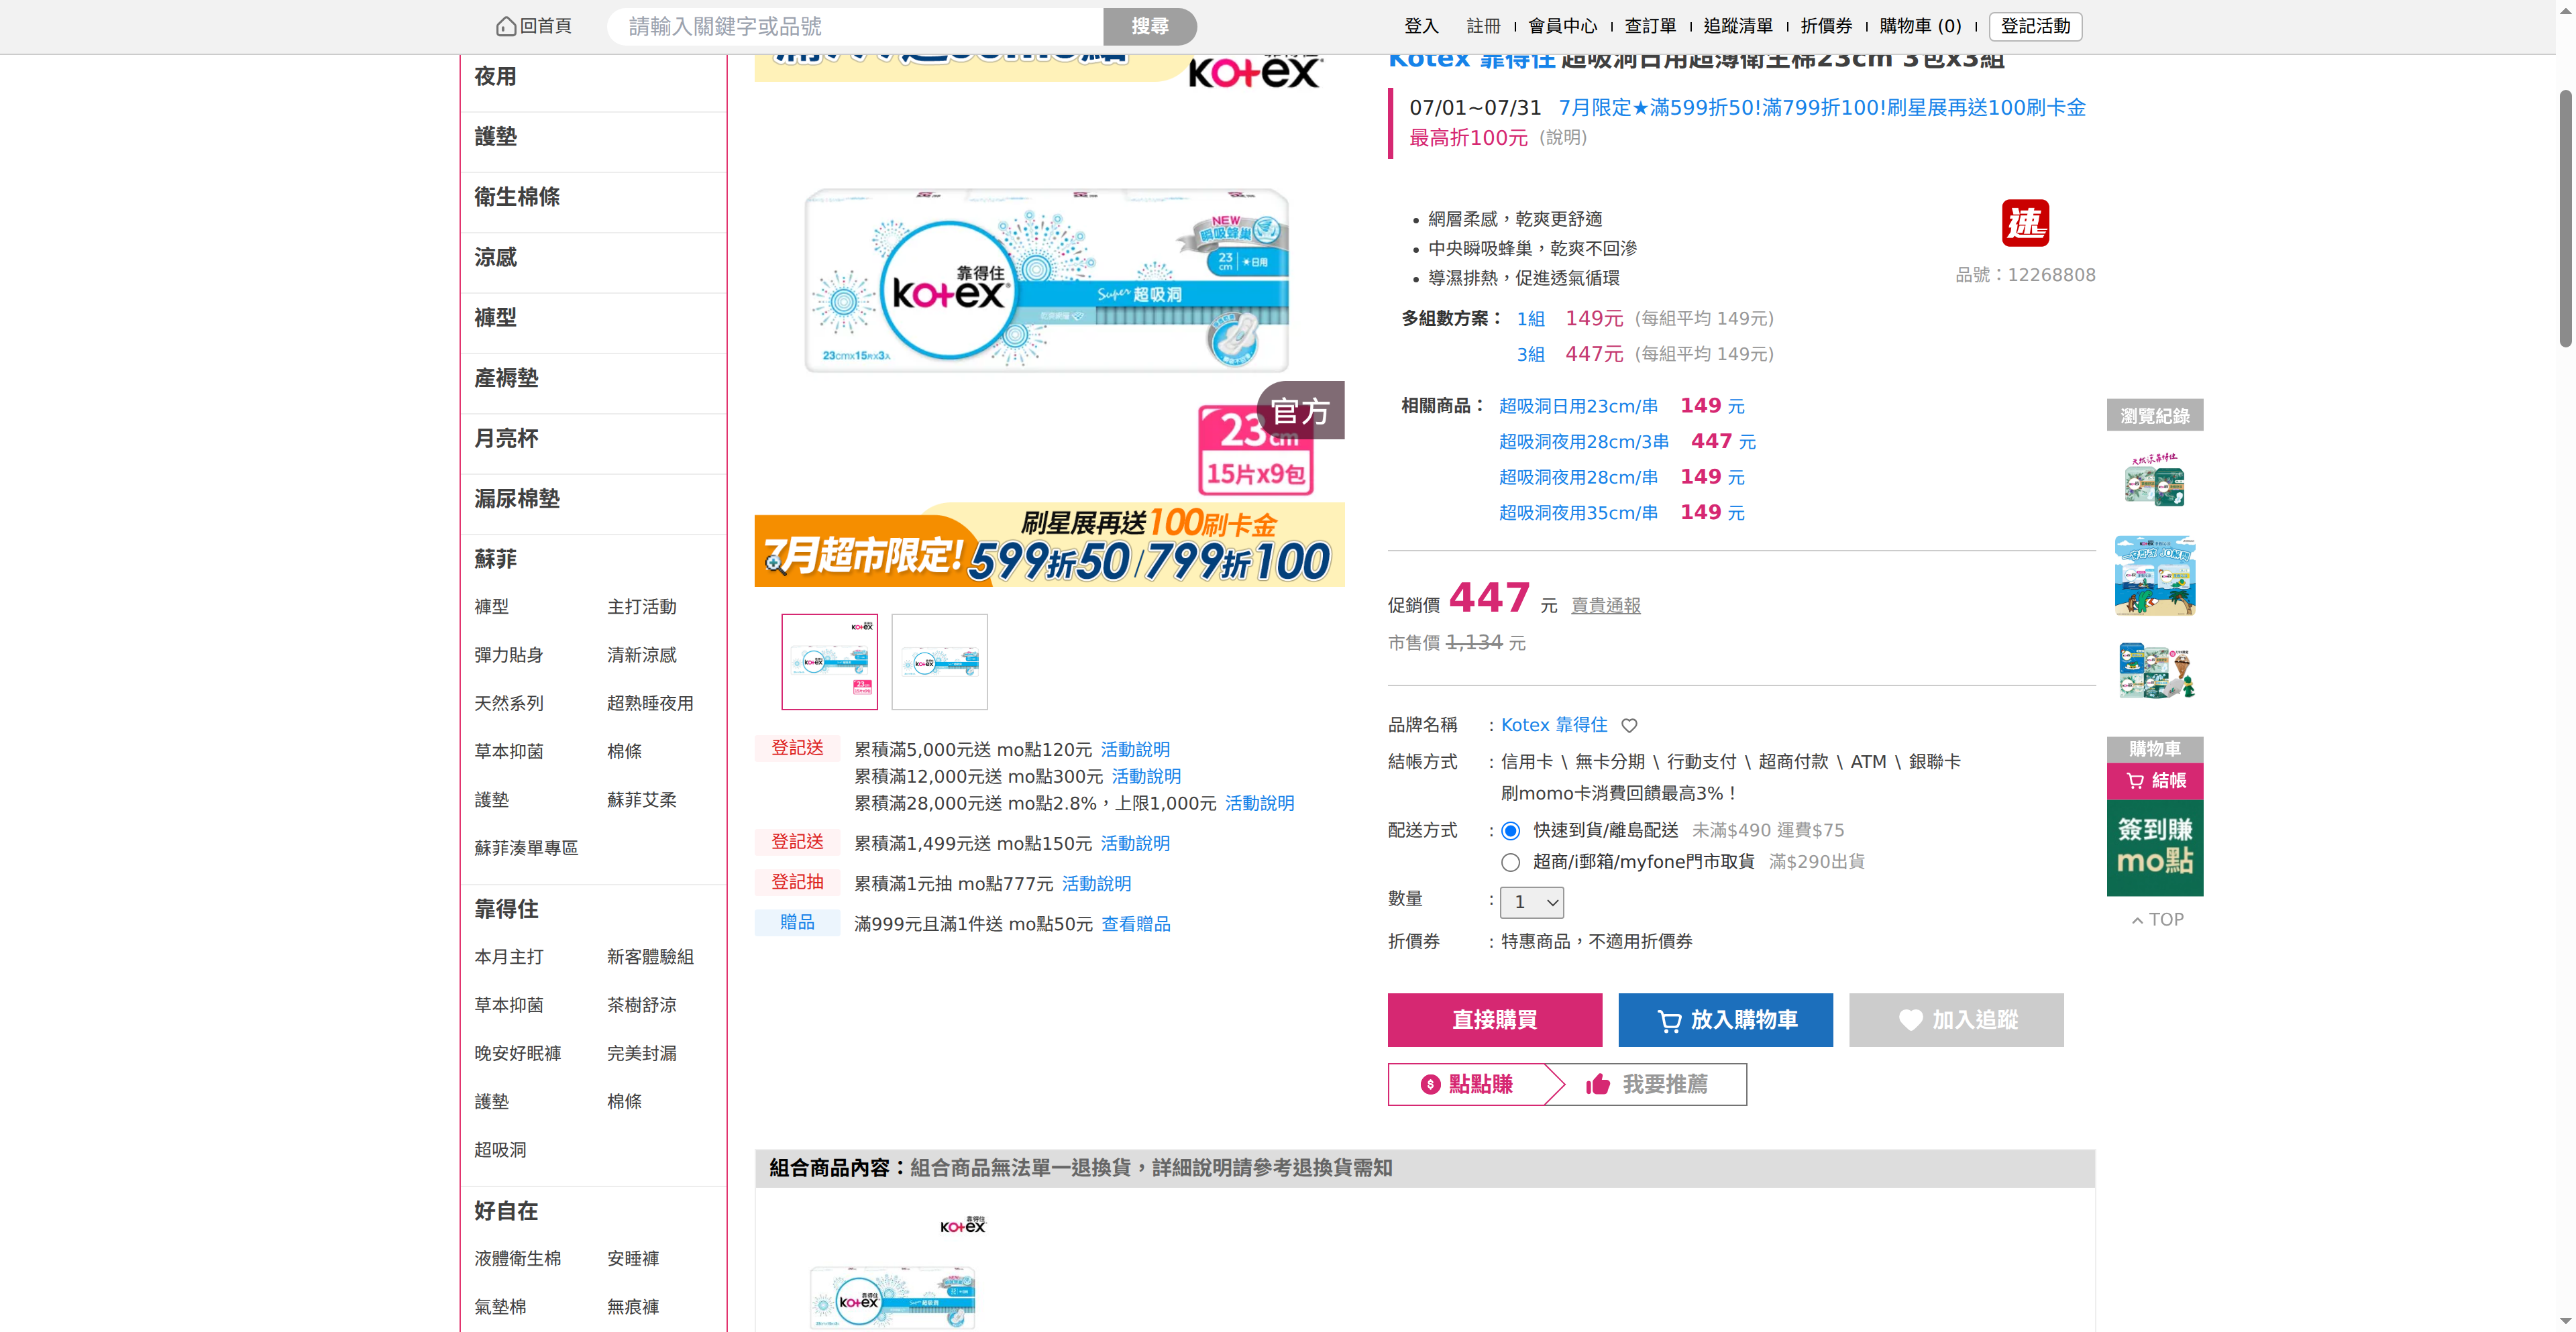2576x1332 pixels.
Task: Open the 簽到賺mo點 check-in banner
Action: coord(2155,847)
